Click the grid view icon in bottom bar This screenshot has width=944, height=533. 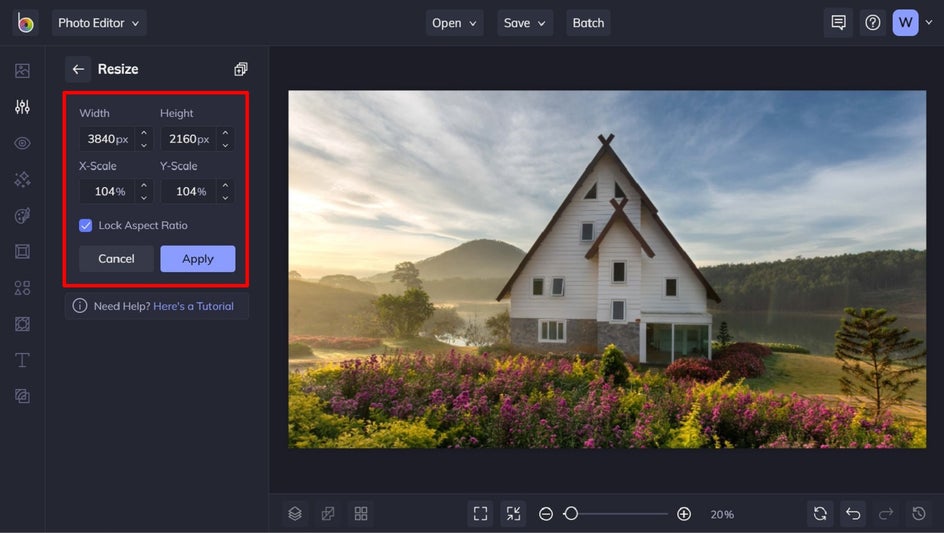click(361, 513)
